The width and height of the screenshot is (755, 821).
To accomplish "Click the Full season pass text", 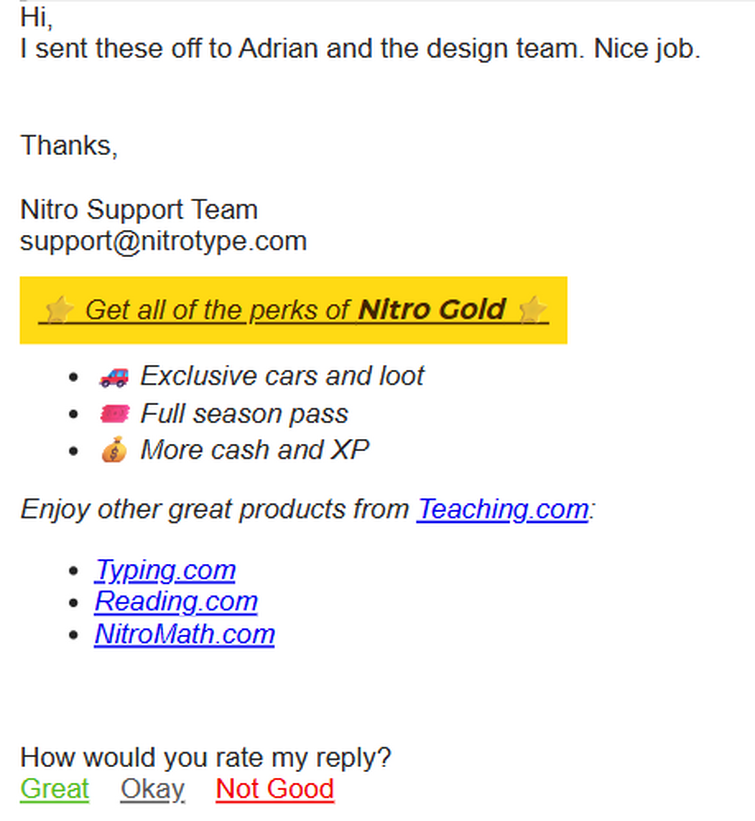I will [244, 414].
